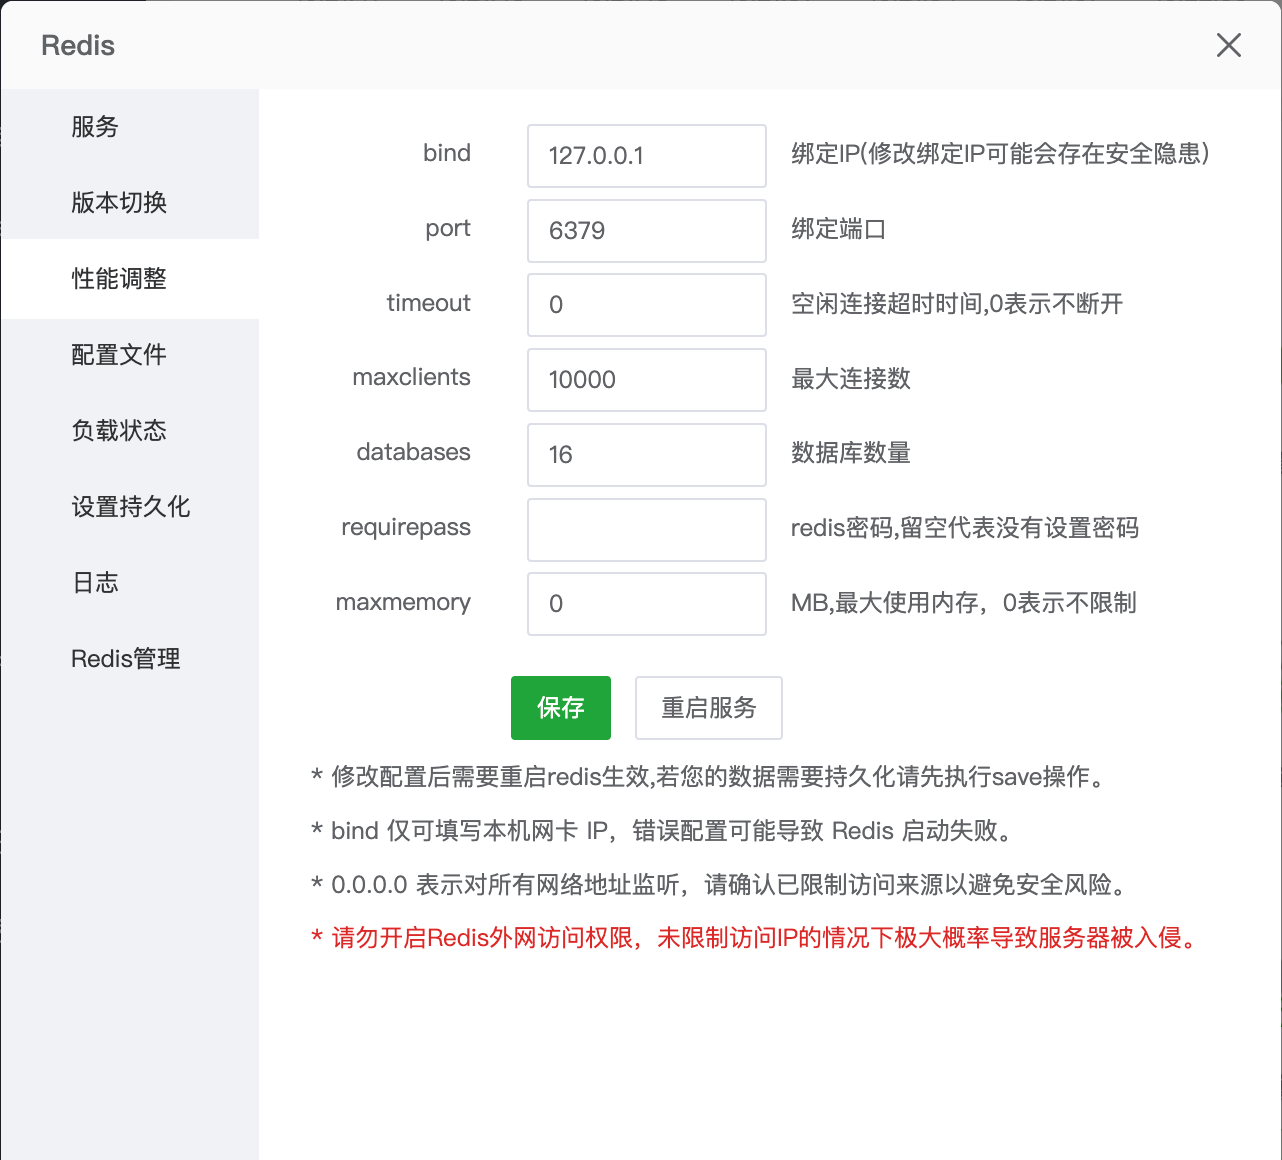Click the green 保存 button
The height and width of the screenshot is (1160, 1282).
[561, 708]
